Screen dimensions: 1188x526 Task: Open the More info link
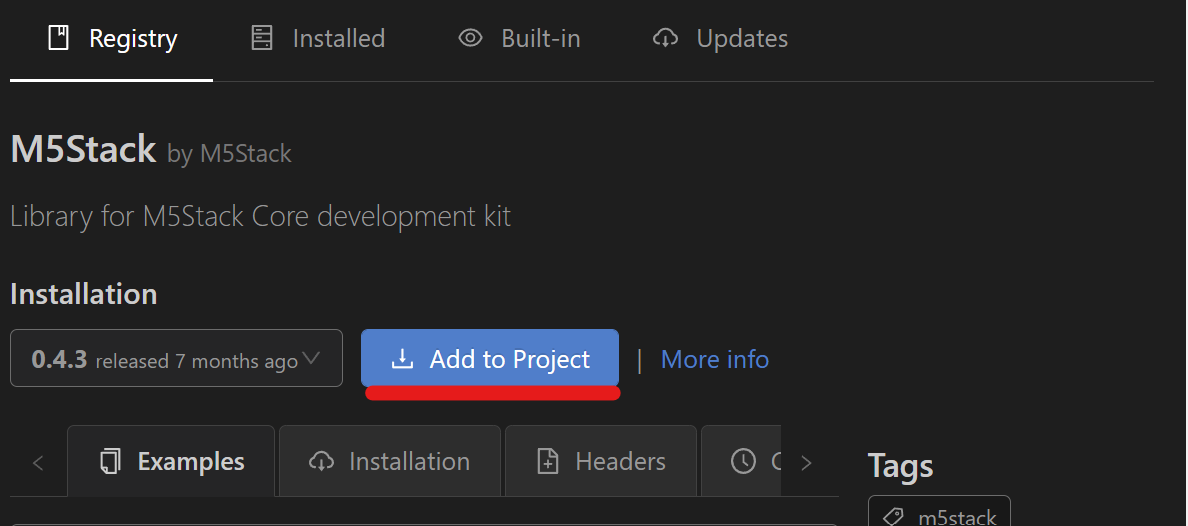tap(714, 359)
